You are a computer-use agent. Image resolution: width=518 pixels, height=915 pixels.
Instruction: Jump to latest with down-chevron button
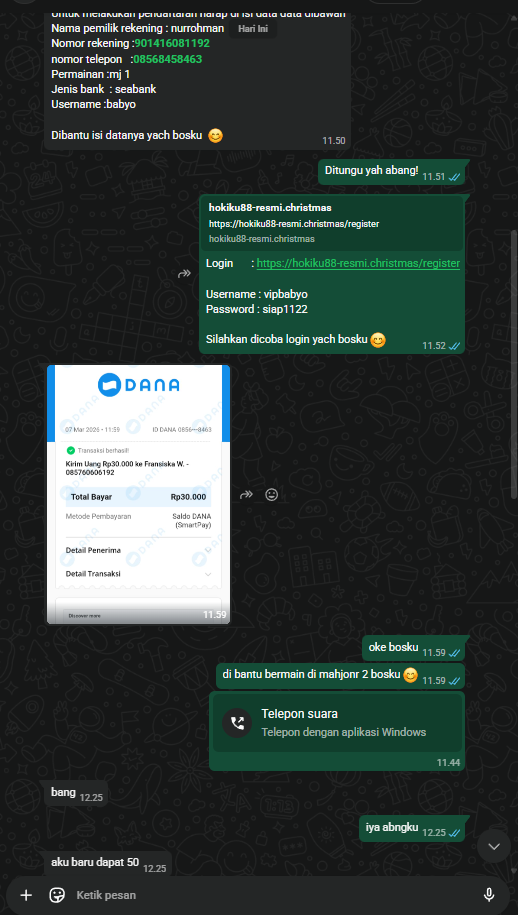coord(494,846)
